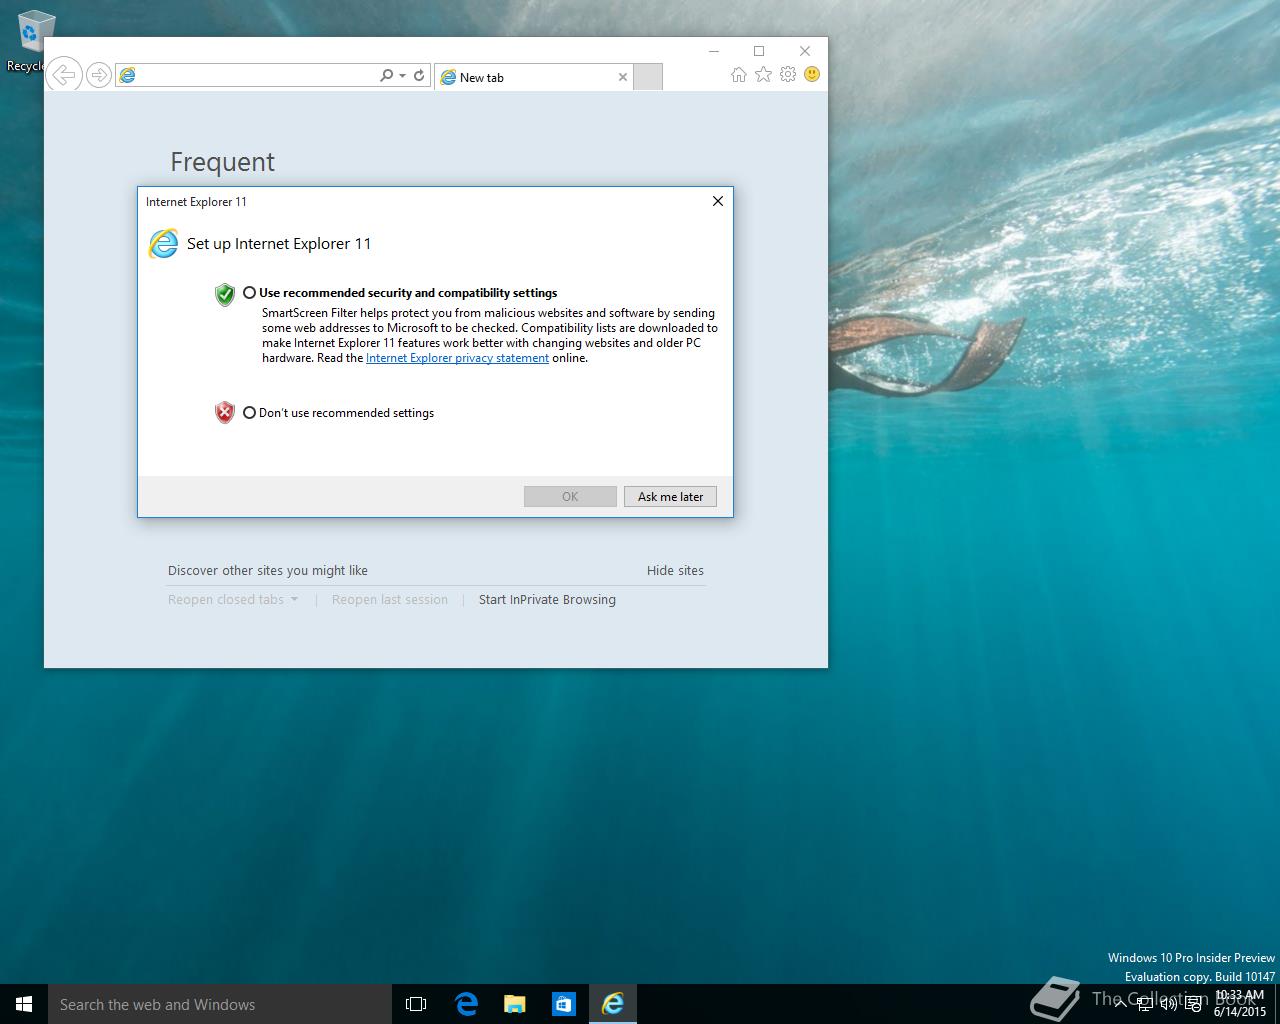Close the New tab tab

623,77
